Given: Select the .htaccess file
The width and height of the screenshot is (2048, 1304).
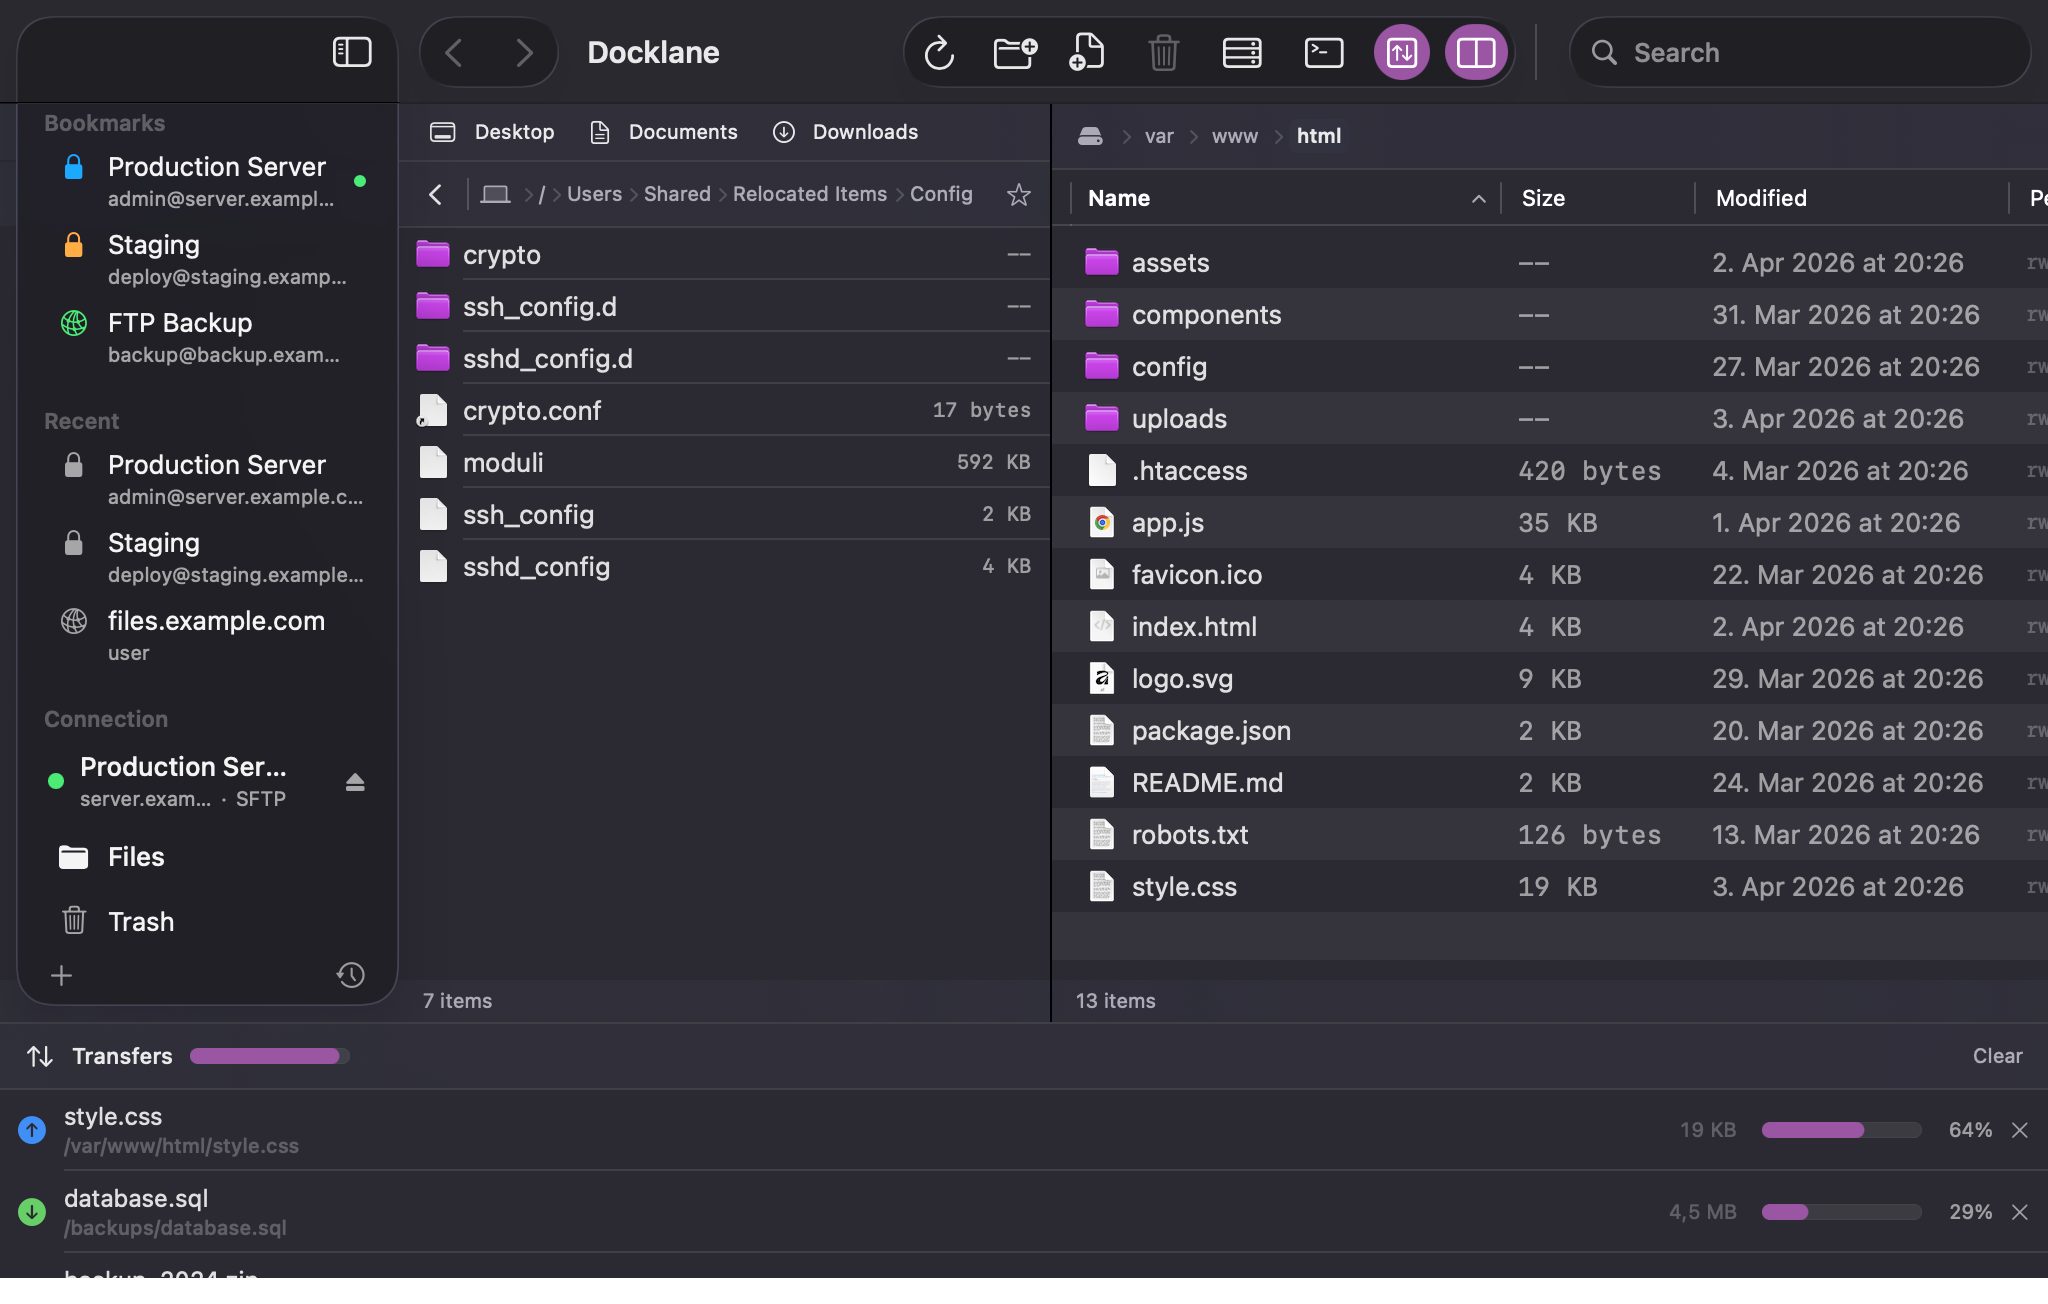Looking at the screenshot, I should click(x=1550, y=470).
